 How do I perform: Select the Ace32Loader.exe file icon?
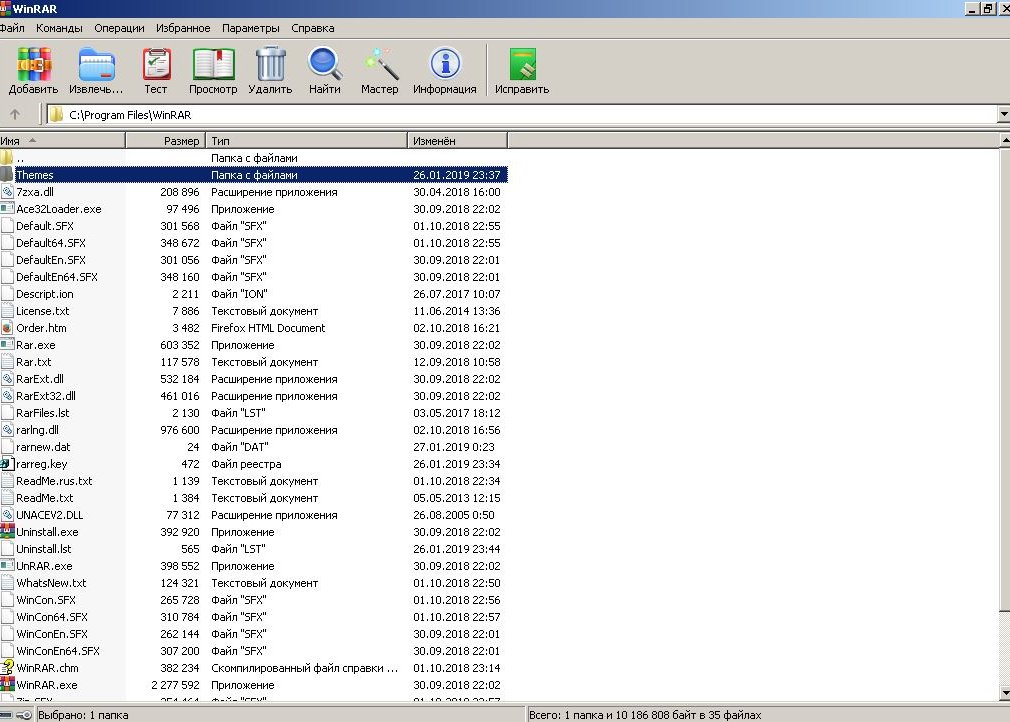click(6, 209)
